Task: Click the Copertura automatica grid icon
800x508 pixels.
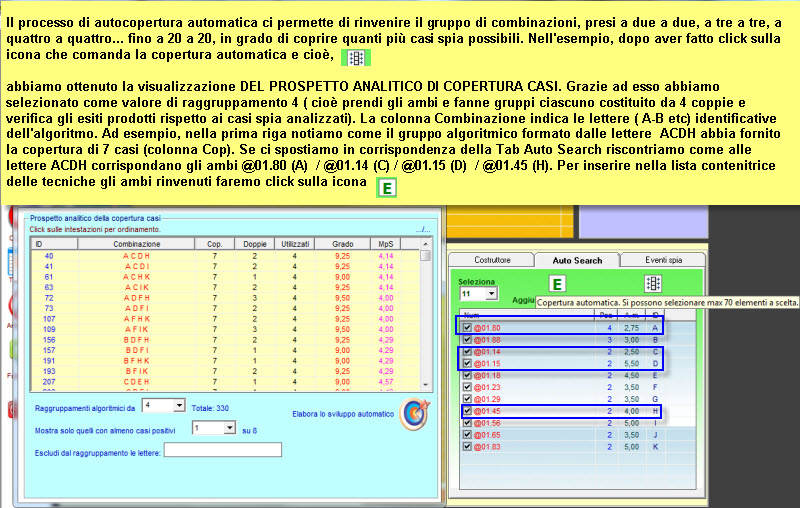Action: pyautogui.click(x=653, y=284)
